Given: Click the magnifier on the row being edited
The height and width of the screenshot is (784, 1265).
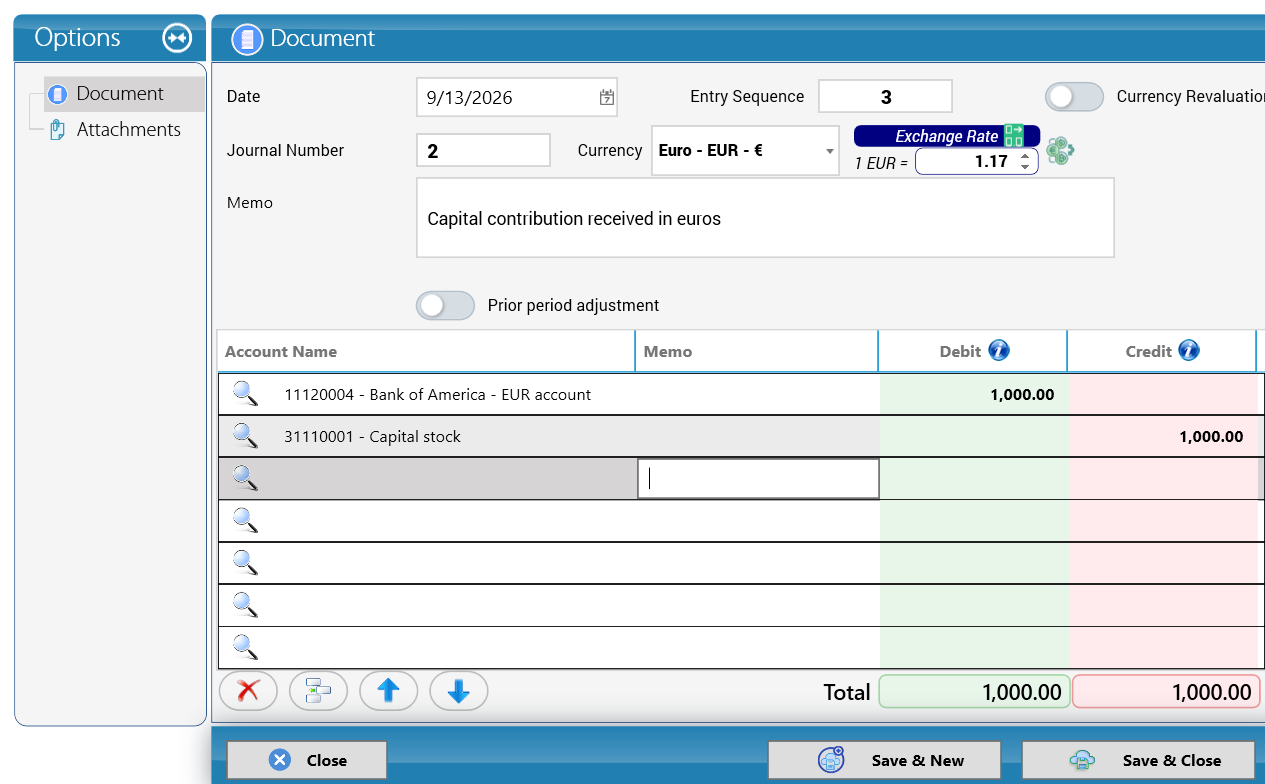Looking at the screenshot, I should coord(245,478).
